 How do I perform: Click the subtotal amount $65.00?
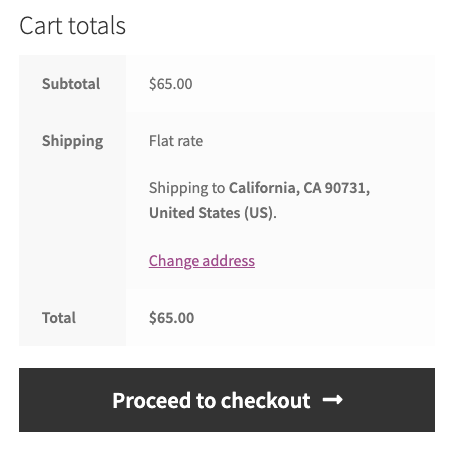(x=171, y=84)
